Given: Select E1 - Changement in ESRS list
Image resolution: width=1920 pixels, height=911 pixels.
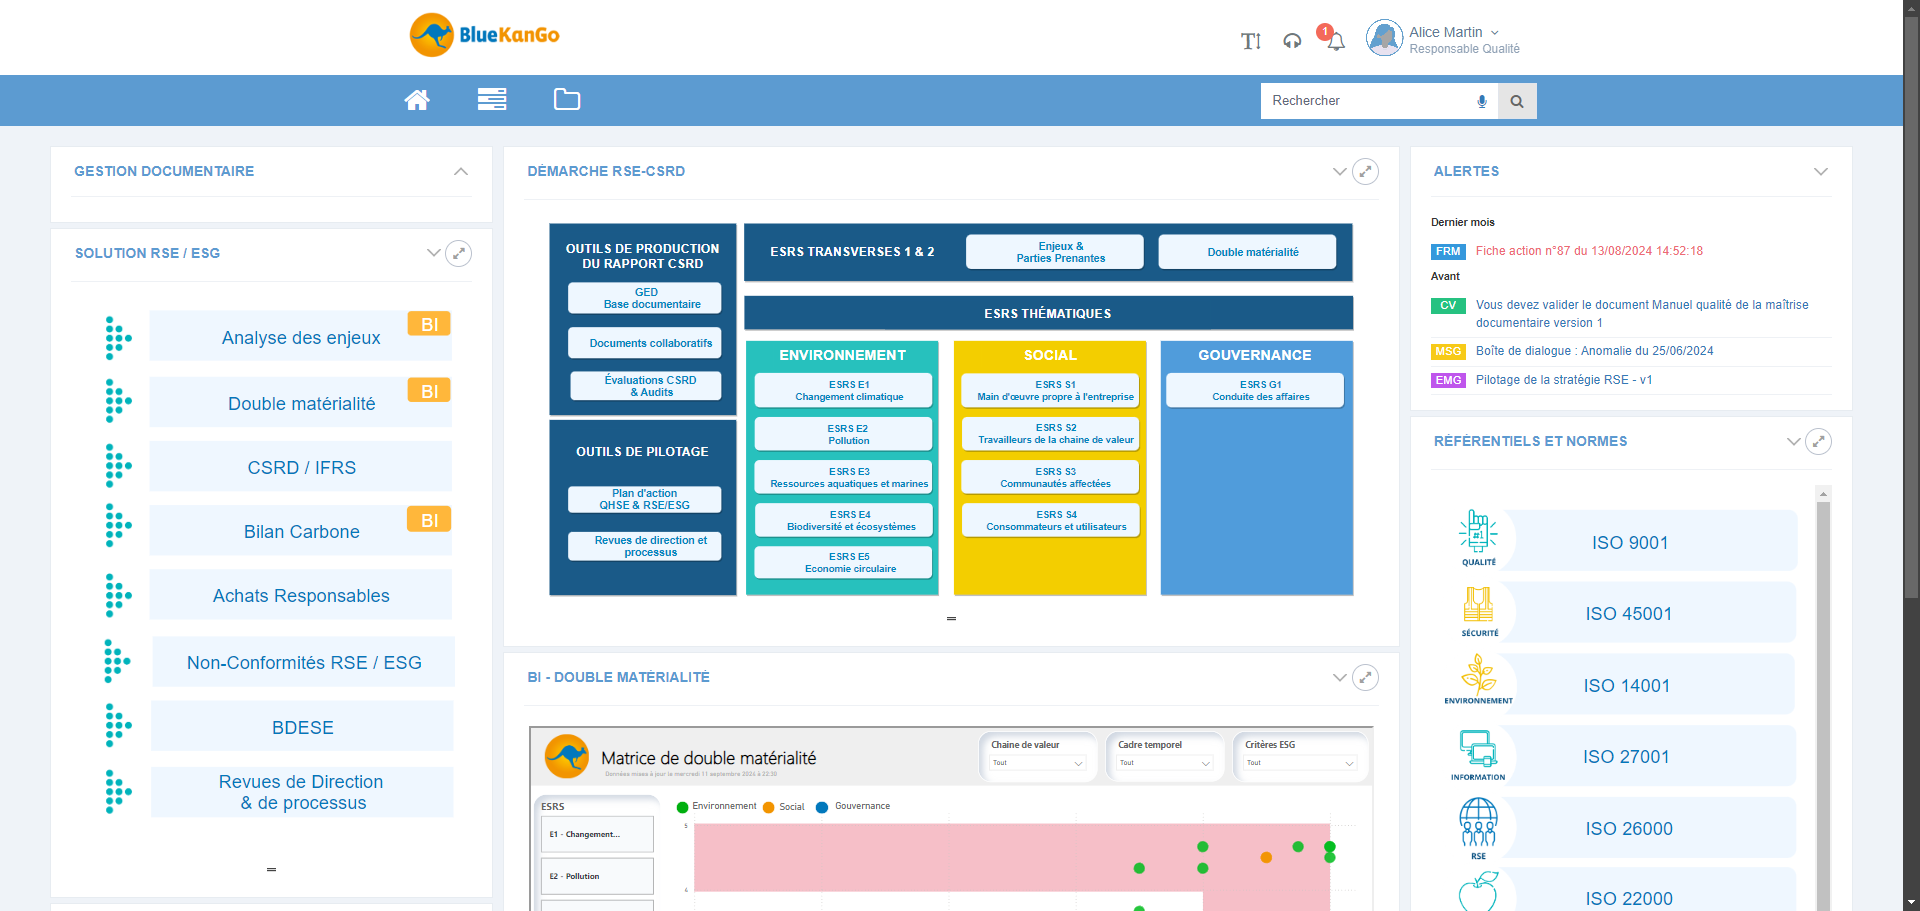Looking at the screenshot, I should (597, 834).
